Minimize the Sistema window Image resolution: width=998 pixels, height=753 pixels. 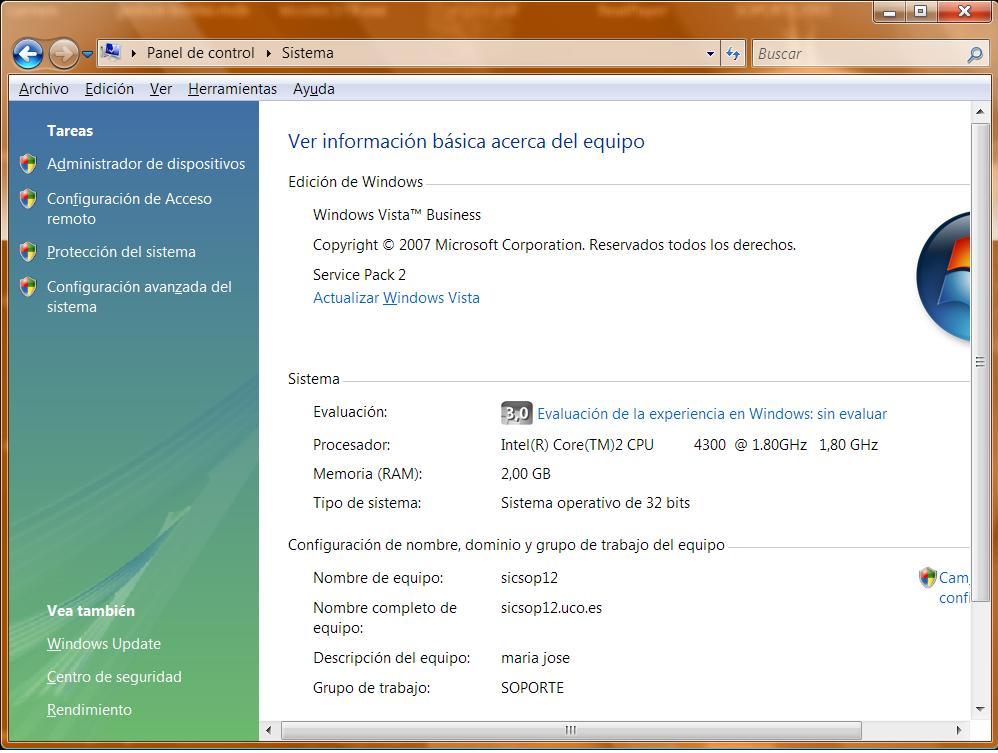click(x=890, y=11)
